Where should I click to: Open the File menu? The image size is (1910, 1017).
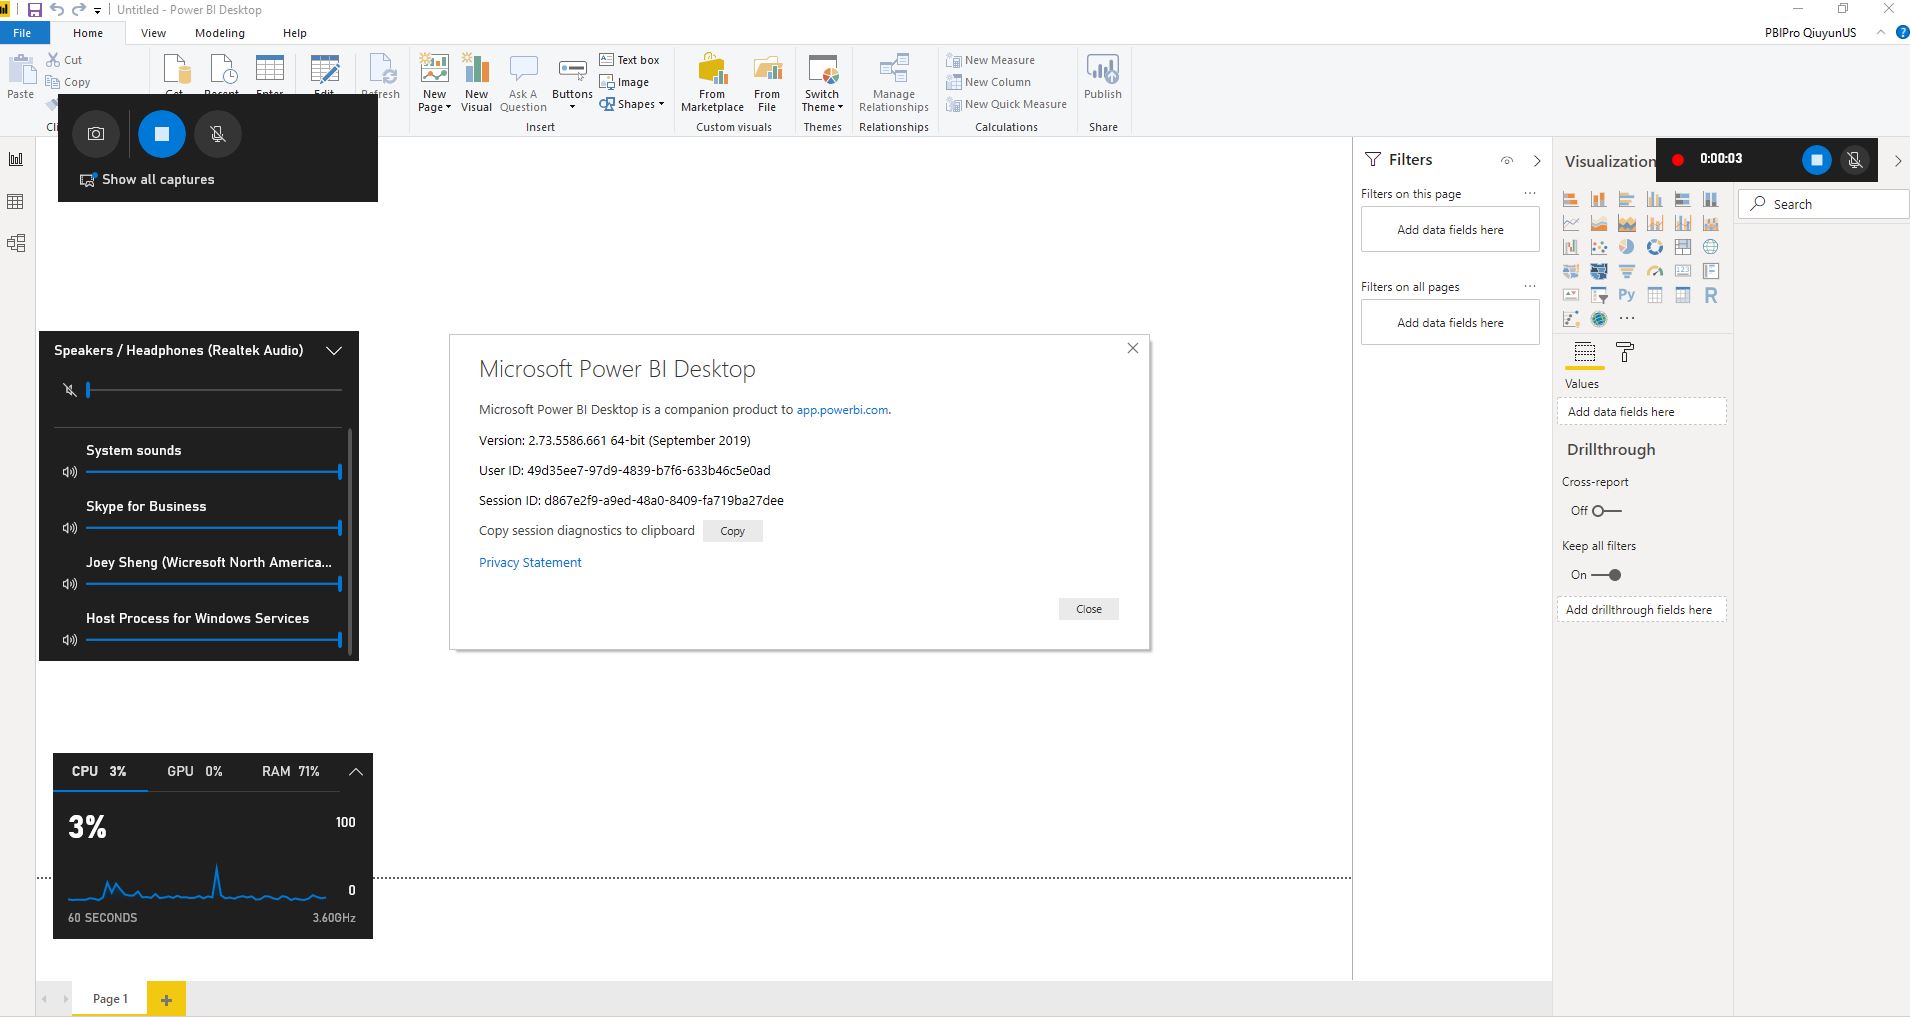(22, 33)
